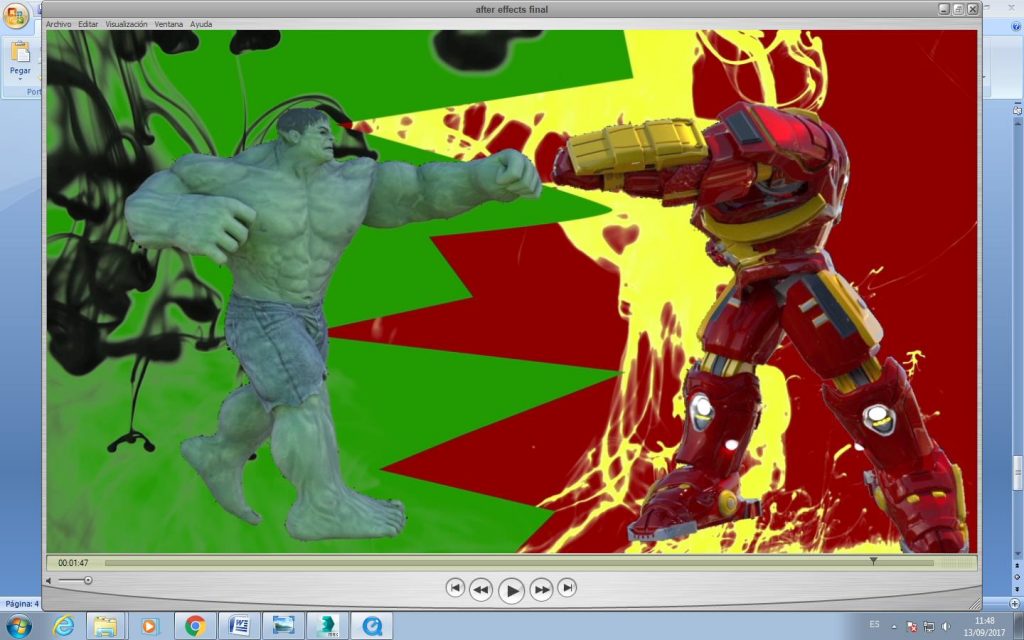1024x640 pixels.
Task: Switch to Microsoft Word on the taskbar
Action: tap(240, 625)
